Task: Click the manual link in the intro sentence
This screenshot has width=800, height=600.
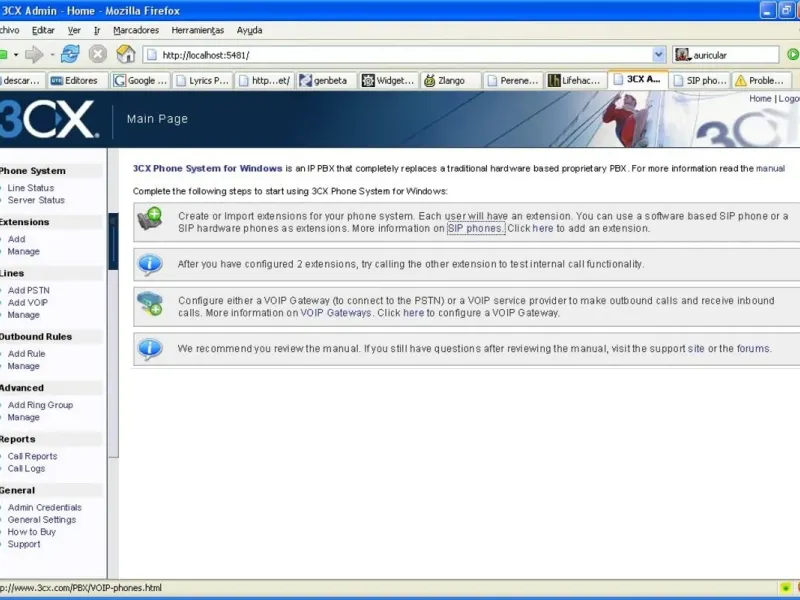Action: pos(770,168)
